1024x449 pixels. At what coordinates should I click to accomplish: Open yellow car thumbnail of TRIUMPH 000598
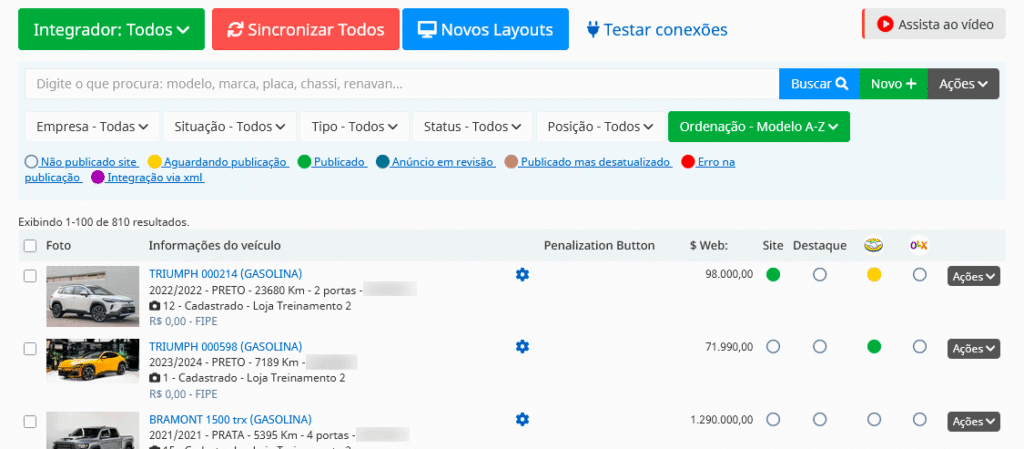pyautogui.click(x=93, y=361)
